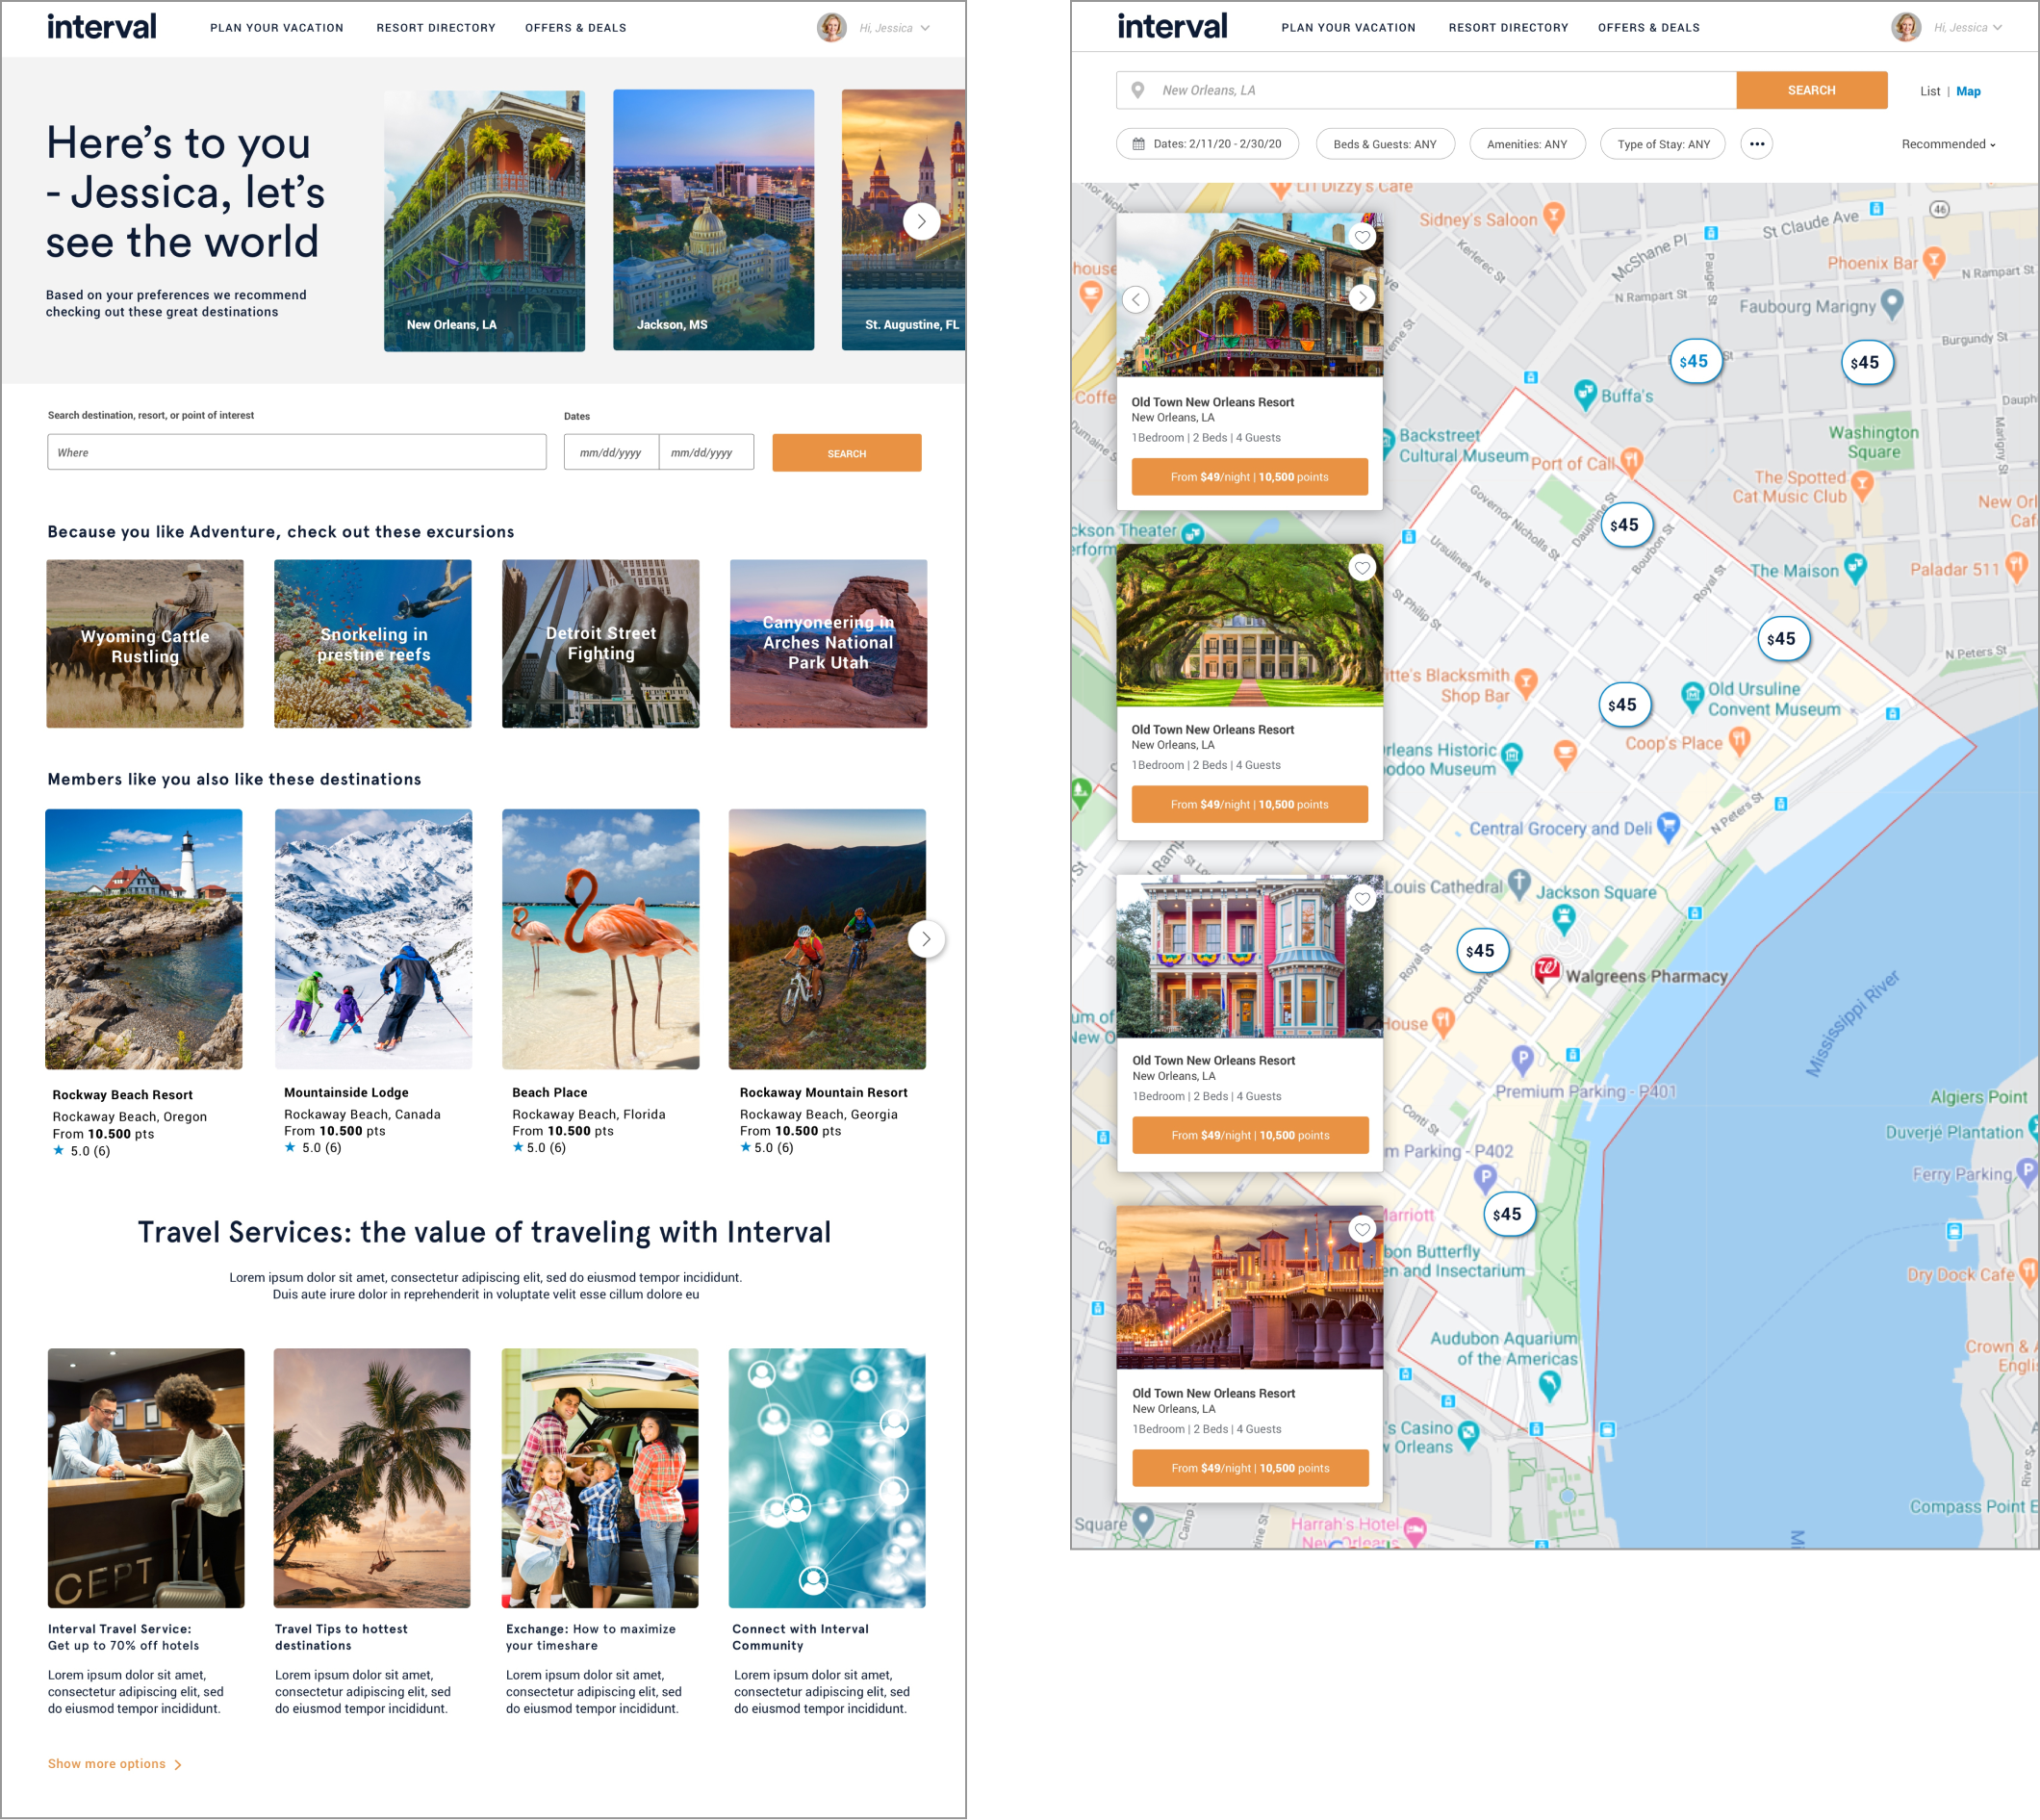
Task: Expand the Beds & Guests filter
Action: pyautogui.click(x=1385, y=144)
